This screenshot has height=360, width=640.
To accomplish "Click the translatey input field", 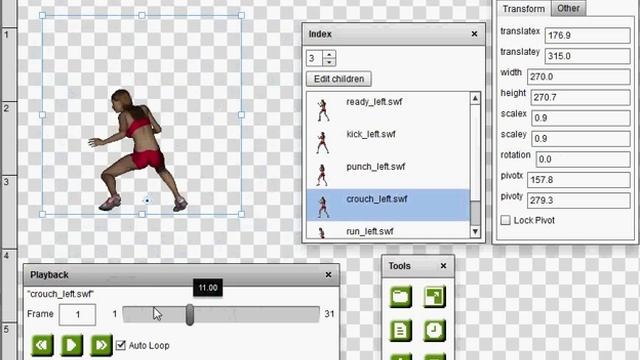I will tap(588, 56).
